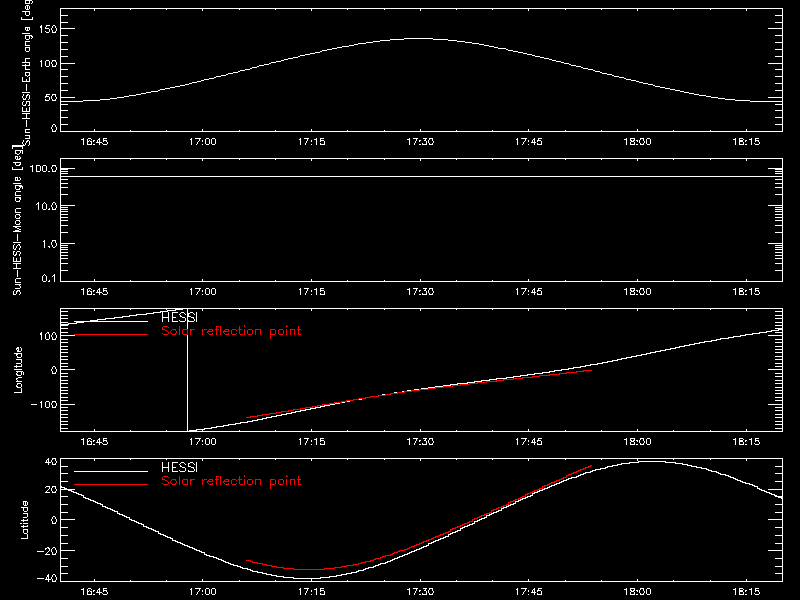This screenshot has height=600, width=800.
Task: Click the 150 y-axis value on Earth angle plot
Action: [x=48, y=29]
